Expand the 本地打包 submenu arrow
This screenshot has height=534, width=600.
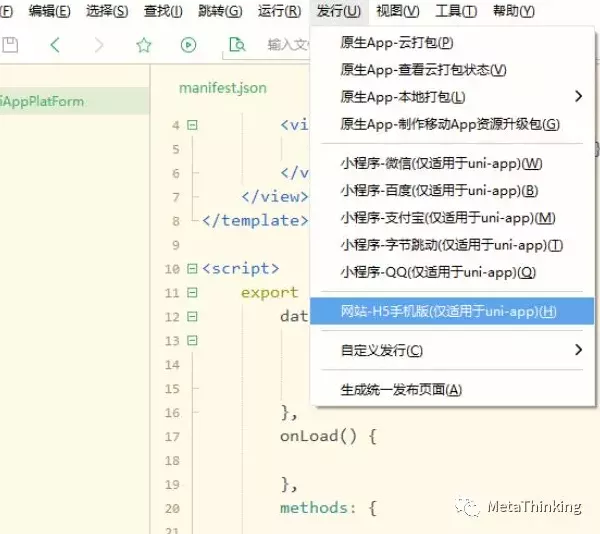579,96
